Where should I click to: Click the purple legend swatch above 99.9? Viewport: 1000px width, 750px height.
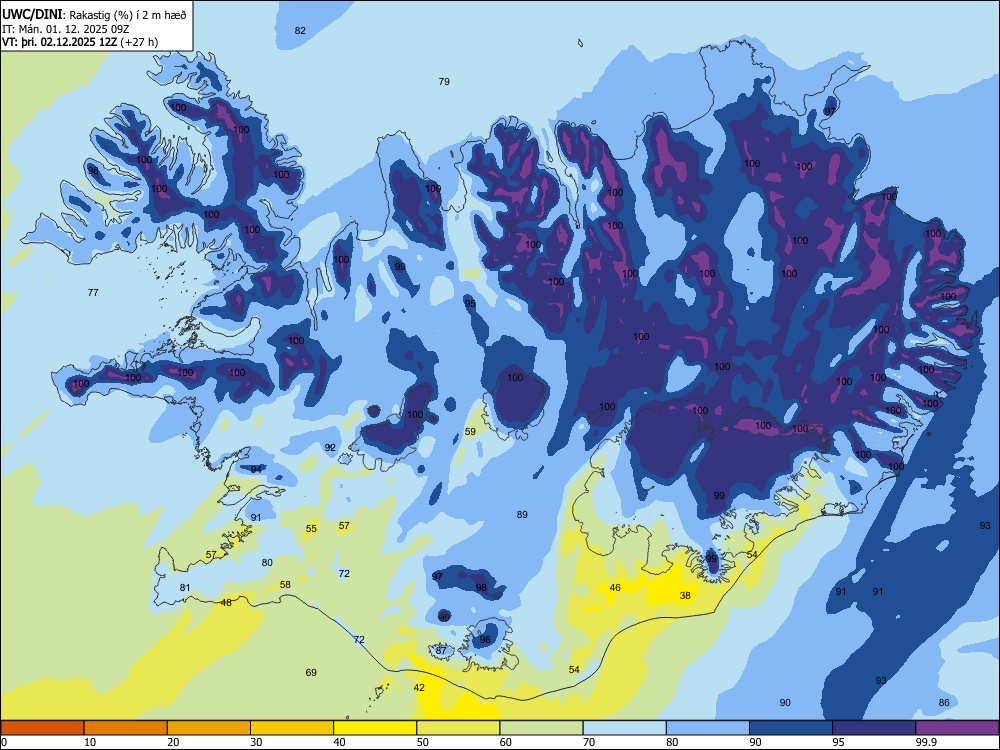957,728
